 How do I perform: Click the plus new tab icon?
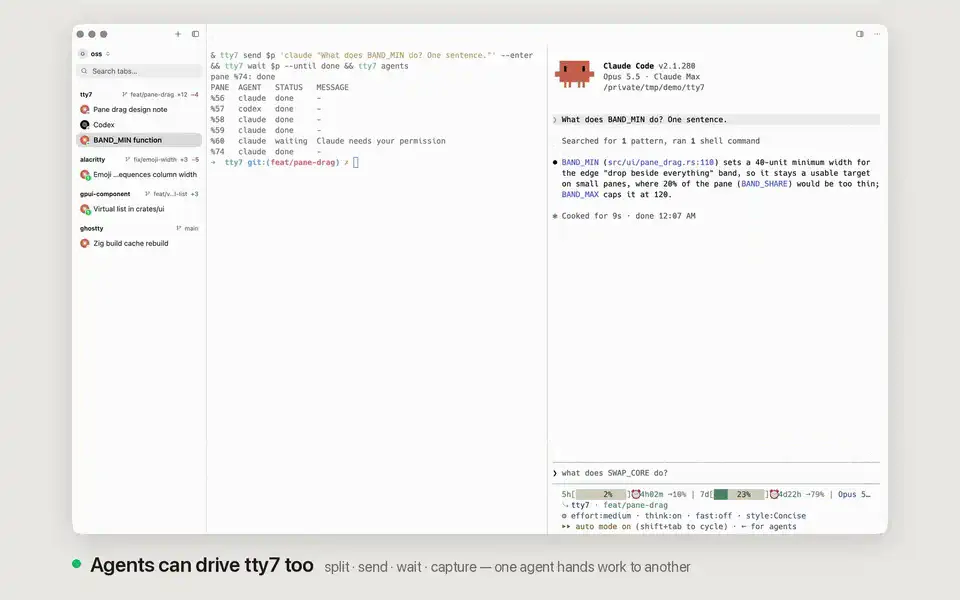178,34
